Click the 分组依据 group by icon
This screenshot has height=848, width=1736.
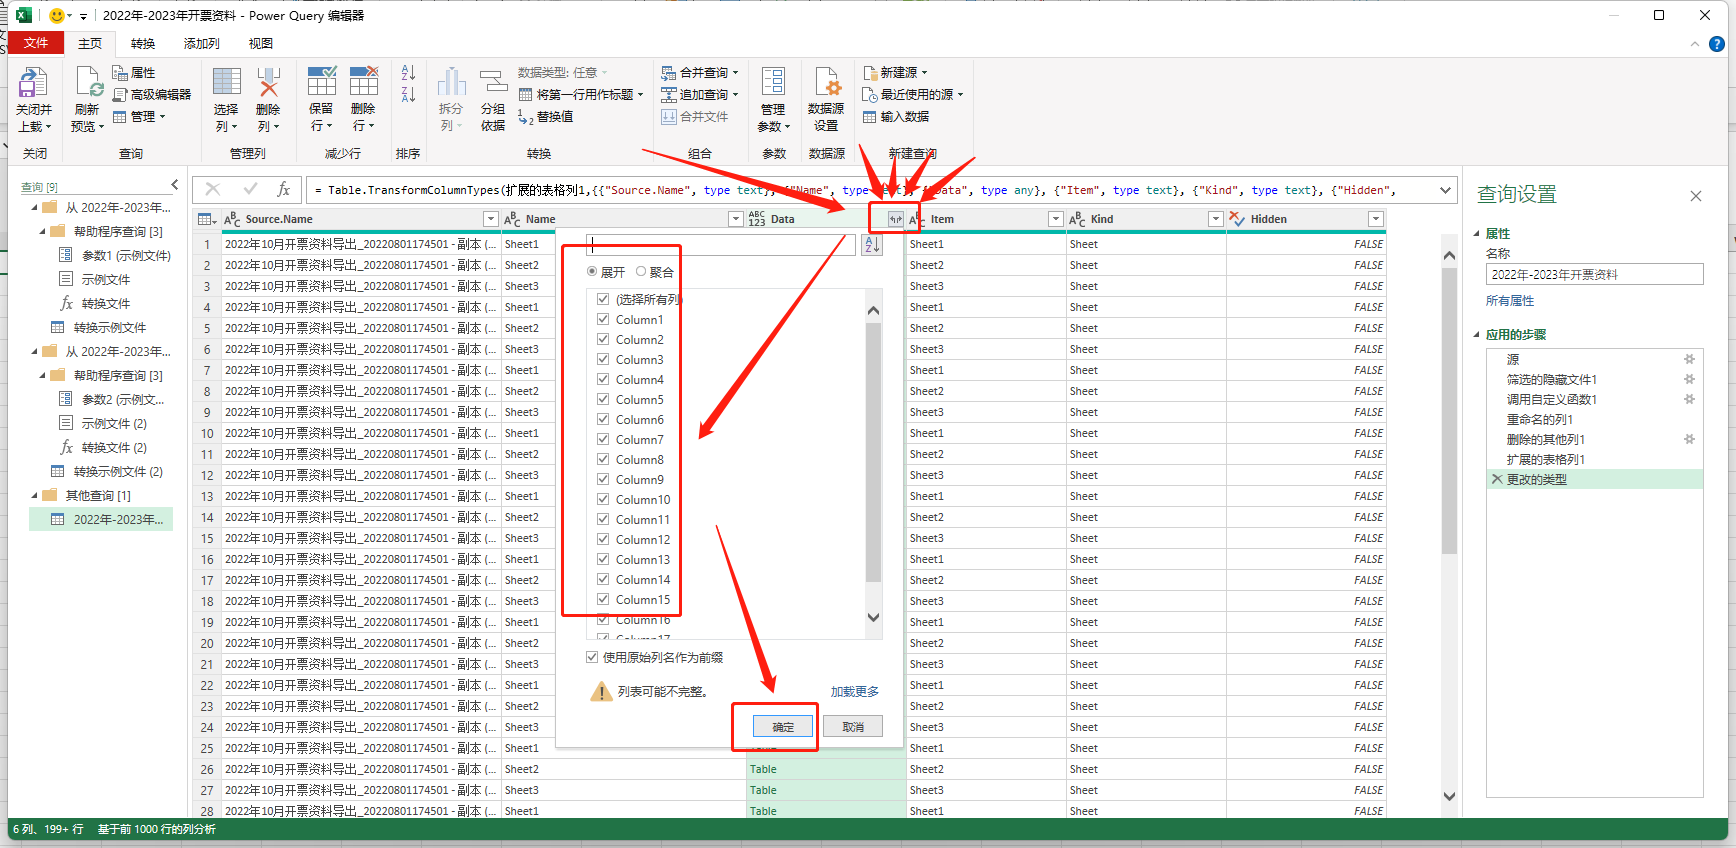click(x=493, y=83)
